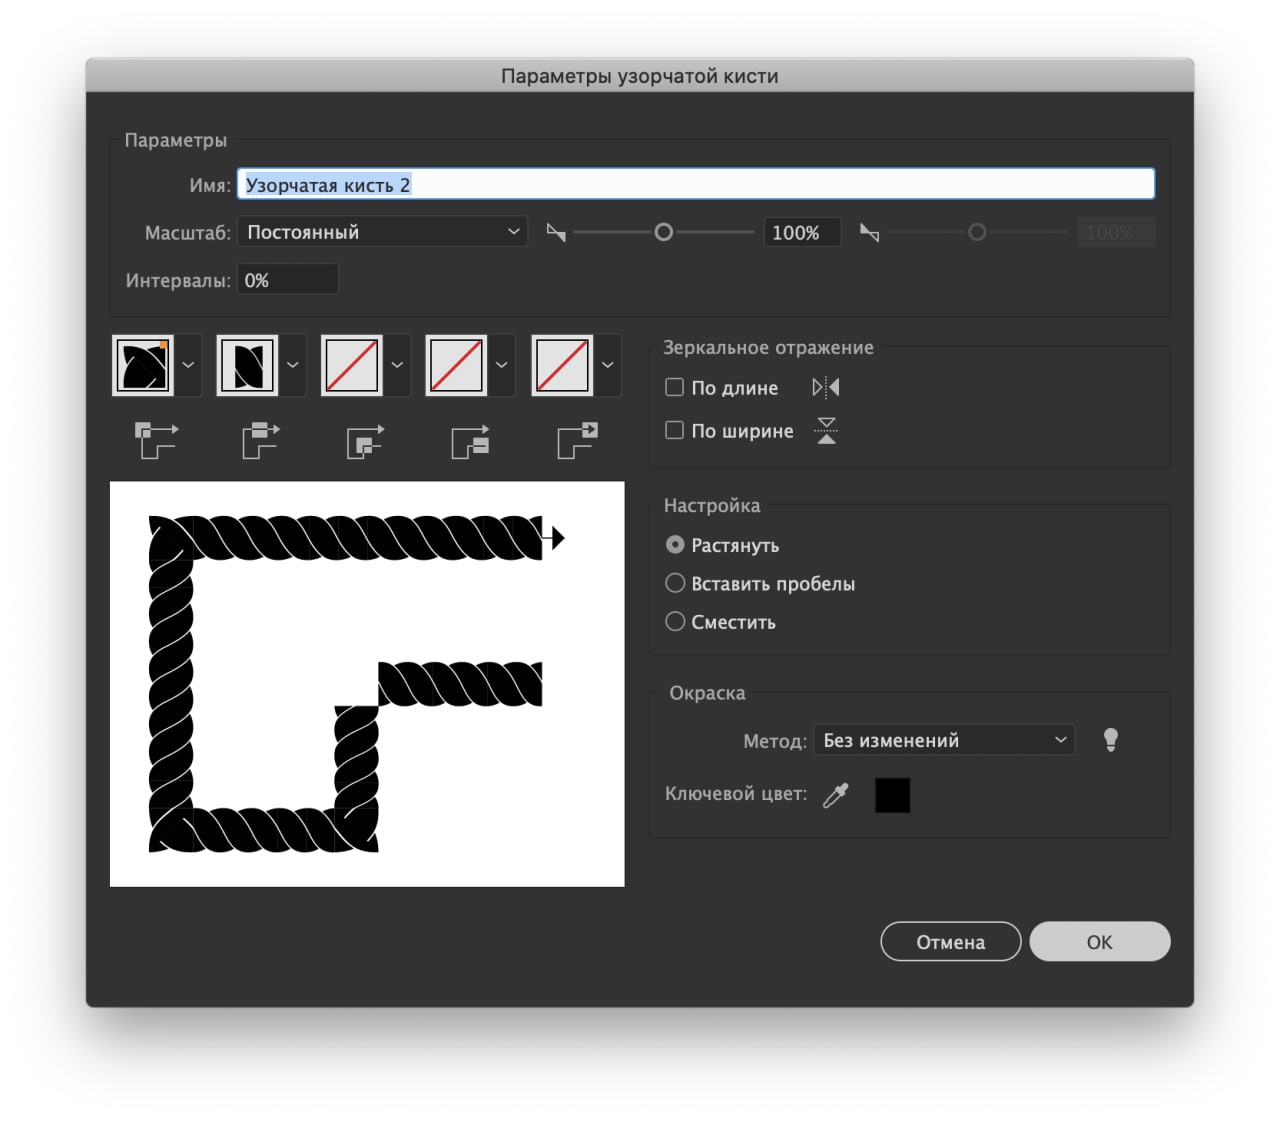Image resolution: width=1280 pixels, height=1121 pixels.
Task: Enable the По длине checkbox
Action: pyautogui.click(x=675, y=387)
